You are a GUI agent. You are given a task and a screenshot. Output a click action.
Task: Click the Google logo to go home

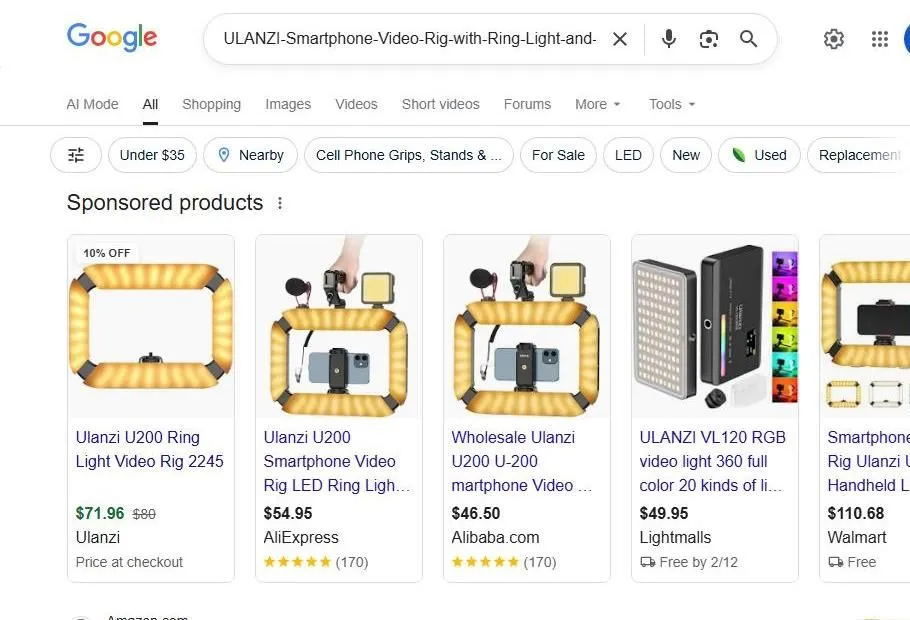click(x=111, y=38)
